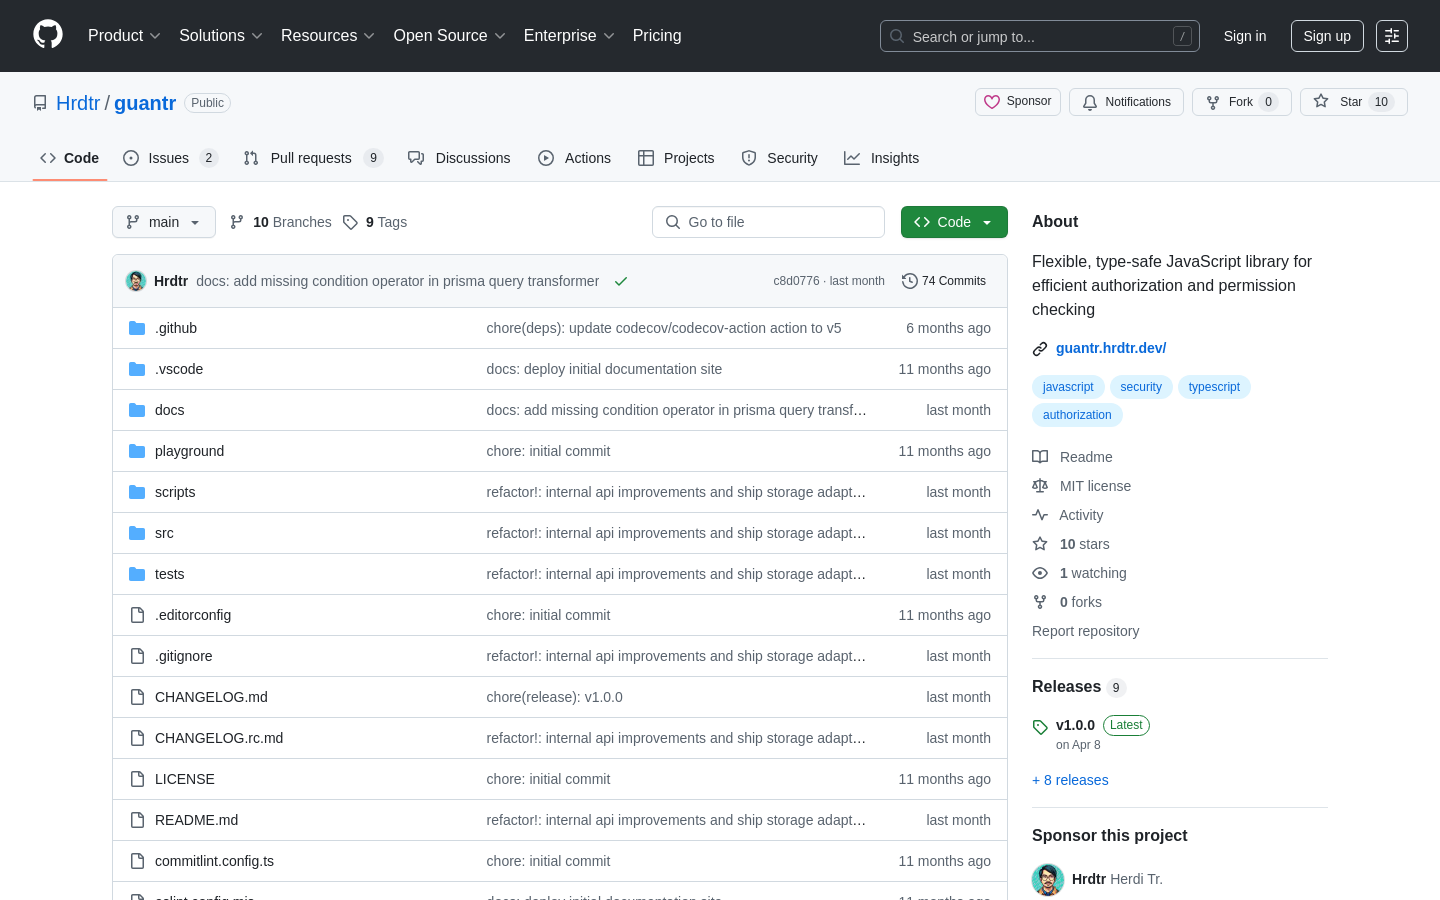Open the main branch selector dropdown
1440x900 pixels.
(x=164, y=222)
